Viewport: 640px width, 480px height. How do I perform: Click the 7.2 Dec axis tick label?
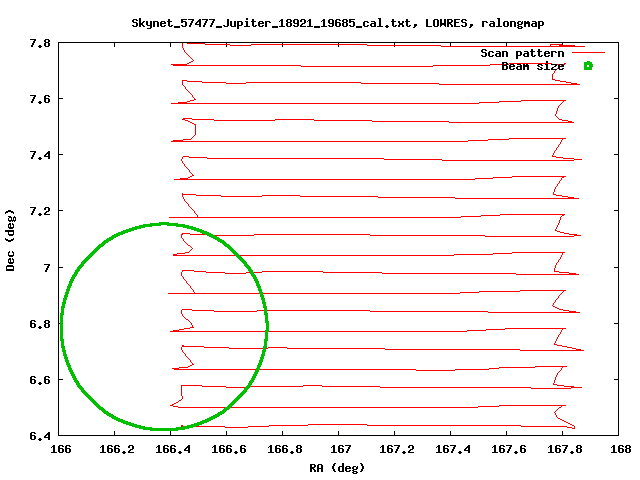tap(40, 211)
